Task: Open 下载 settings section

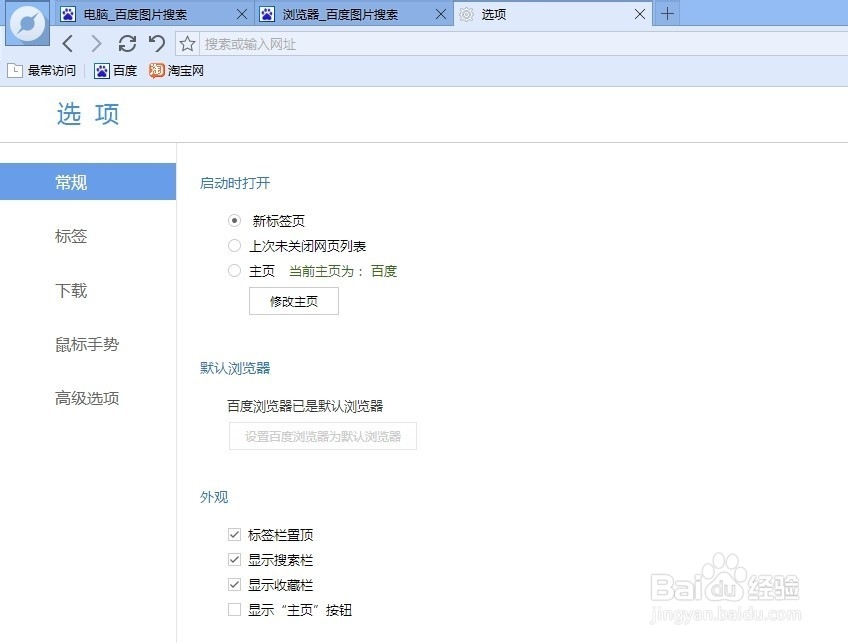Action: (x=71, y=290)
